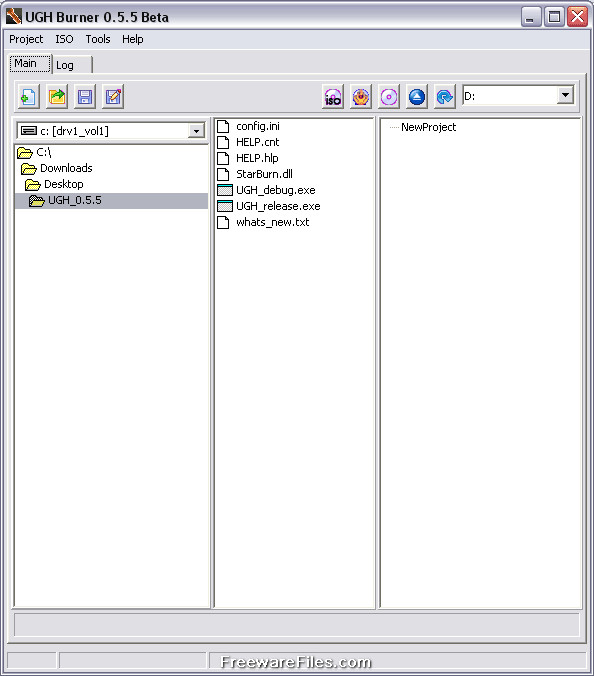Select whats_new.txt file name
The height and width of the screenshot is (676, 594).
point(272,222)
